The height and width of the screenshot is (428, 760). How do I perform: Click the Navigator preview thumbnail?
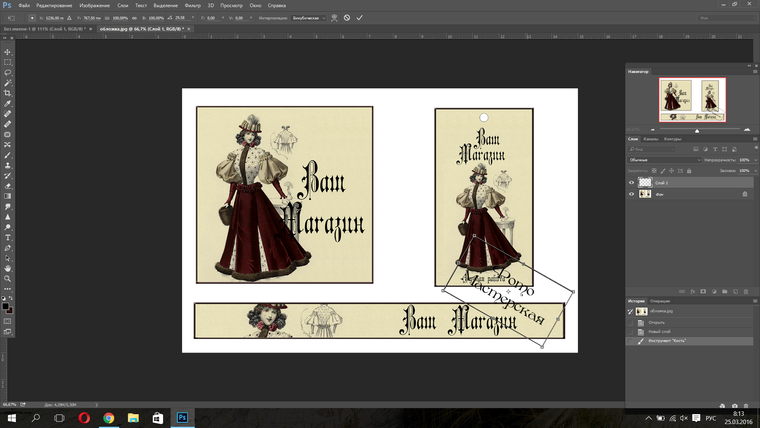point(692,100)
